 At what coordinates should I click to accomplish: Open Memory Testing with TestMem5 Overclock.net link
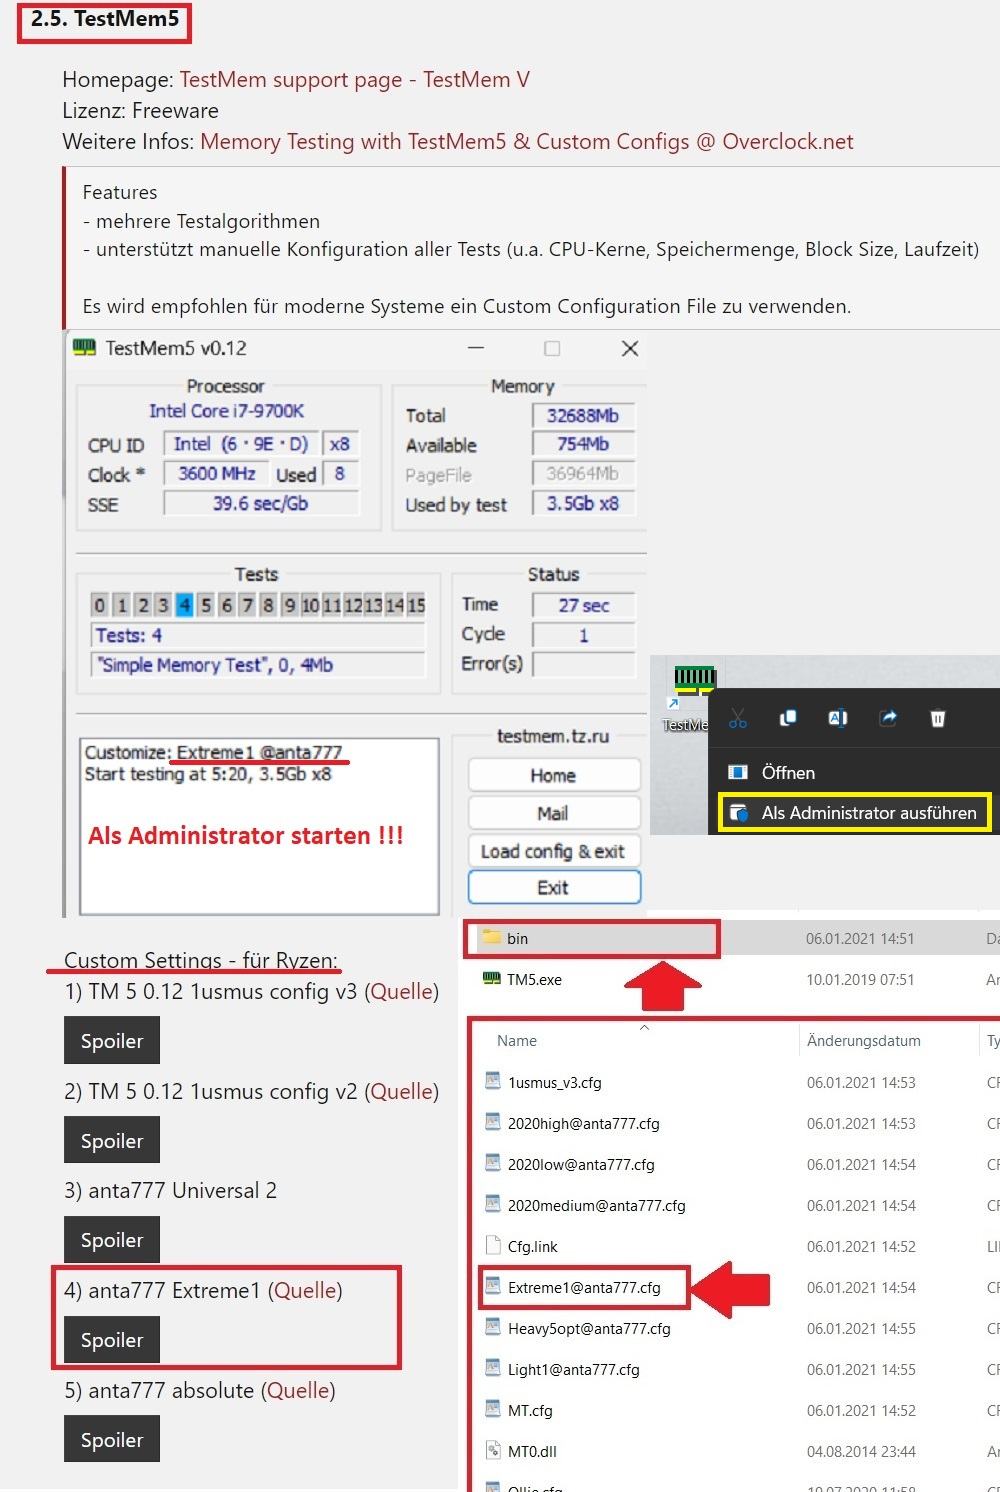[x=527, y=142]
